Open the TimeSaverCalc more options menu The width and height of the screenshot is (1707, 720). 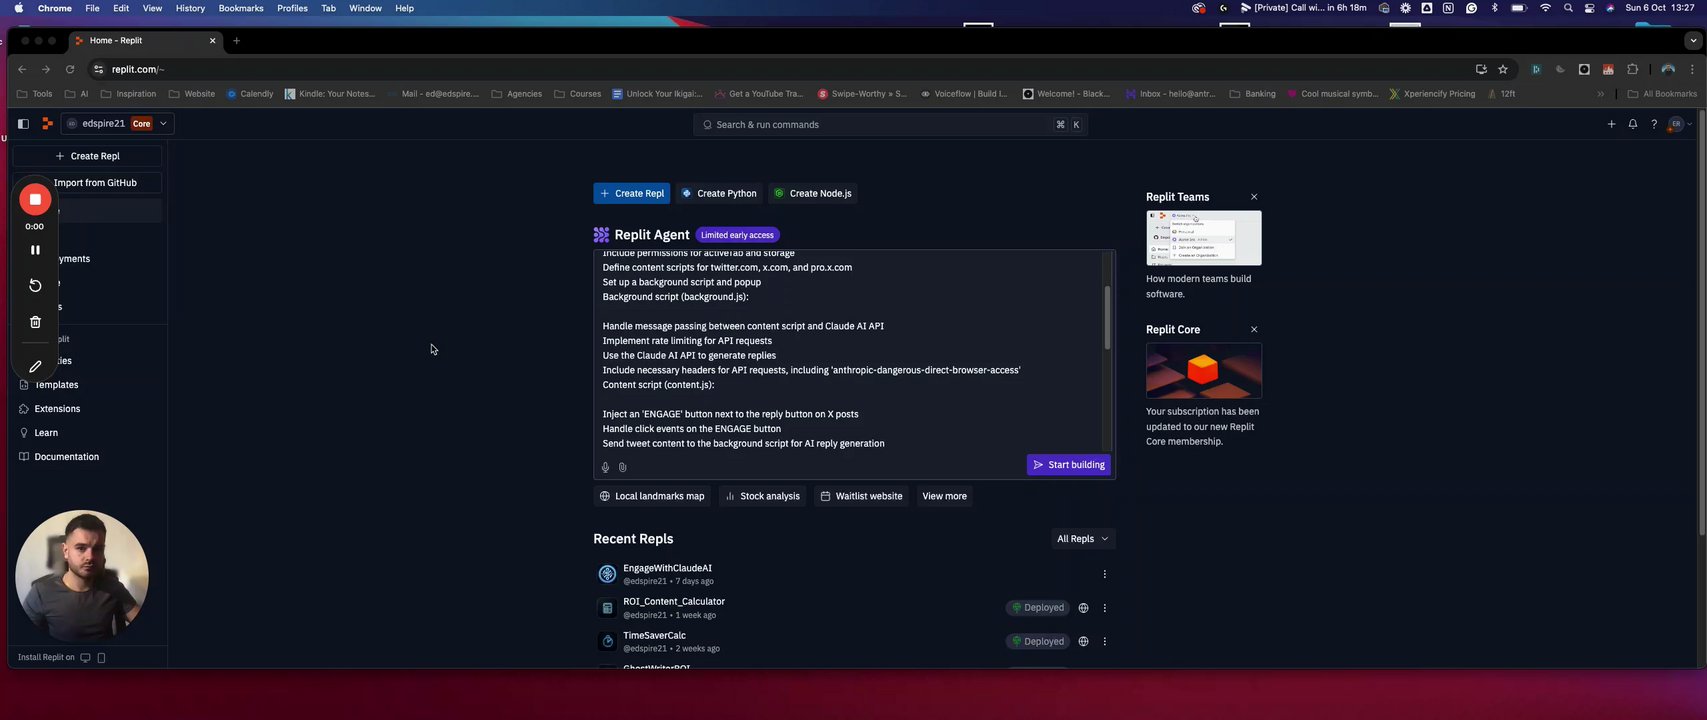[1105, 642]
